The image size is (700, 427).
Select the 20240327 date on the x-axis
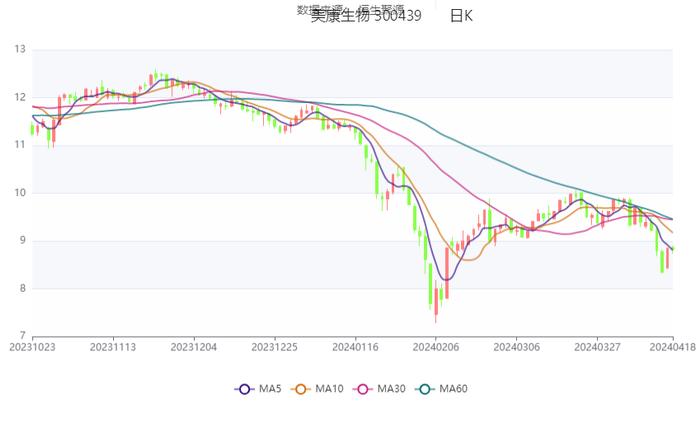click(x=598, y=347)
